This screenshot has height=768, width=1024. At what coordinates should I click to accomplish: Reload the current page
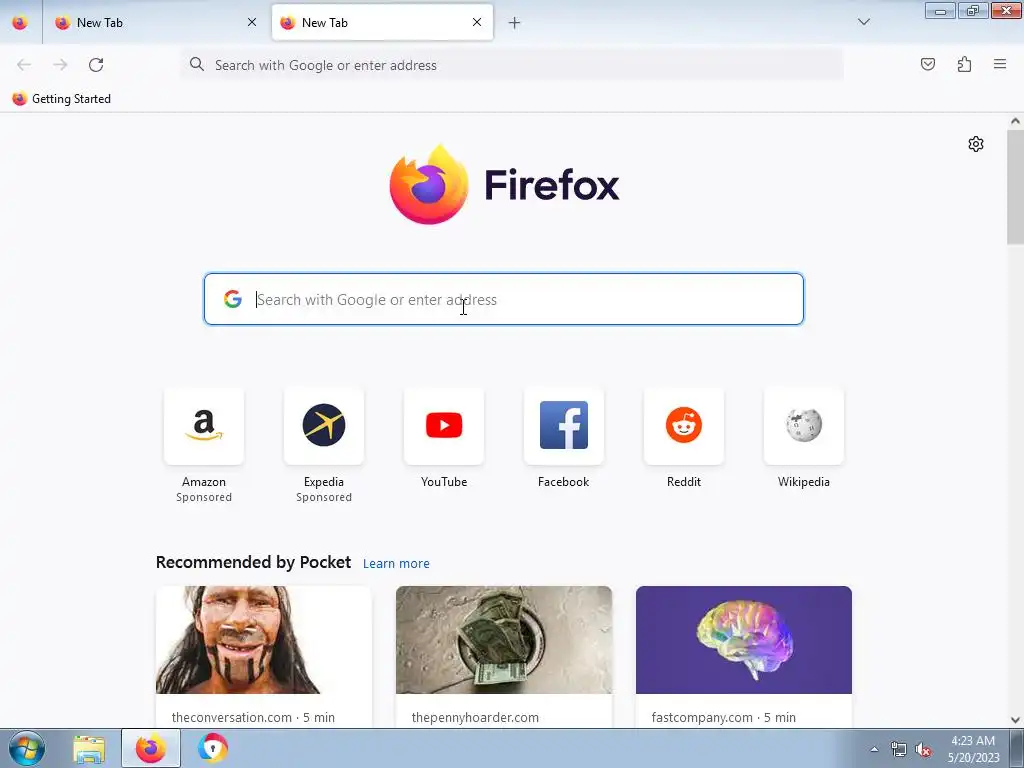[x=96, y=65]
